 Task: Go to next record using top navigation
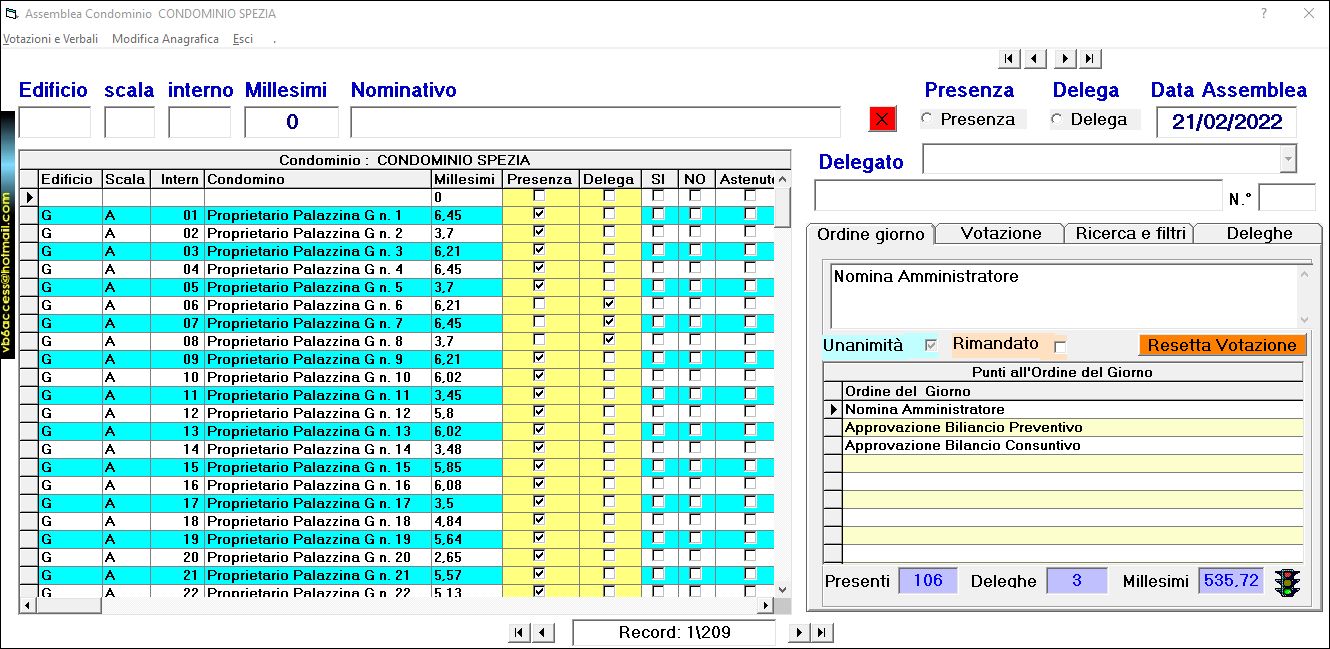pyautogui.click(x=1066, y=59)
